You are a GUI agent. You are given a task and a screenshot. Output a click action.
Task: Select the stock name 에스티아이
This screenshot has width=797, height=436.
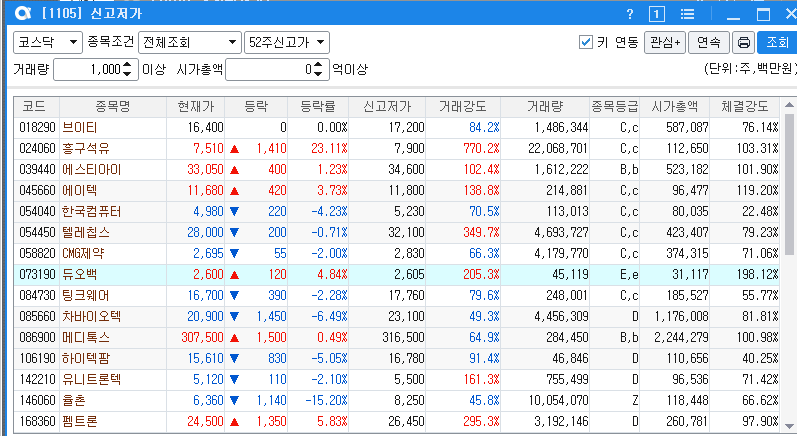point(91,169)
